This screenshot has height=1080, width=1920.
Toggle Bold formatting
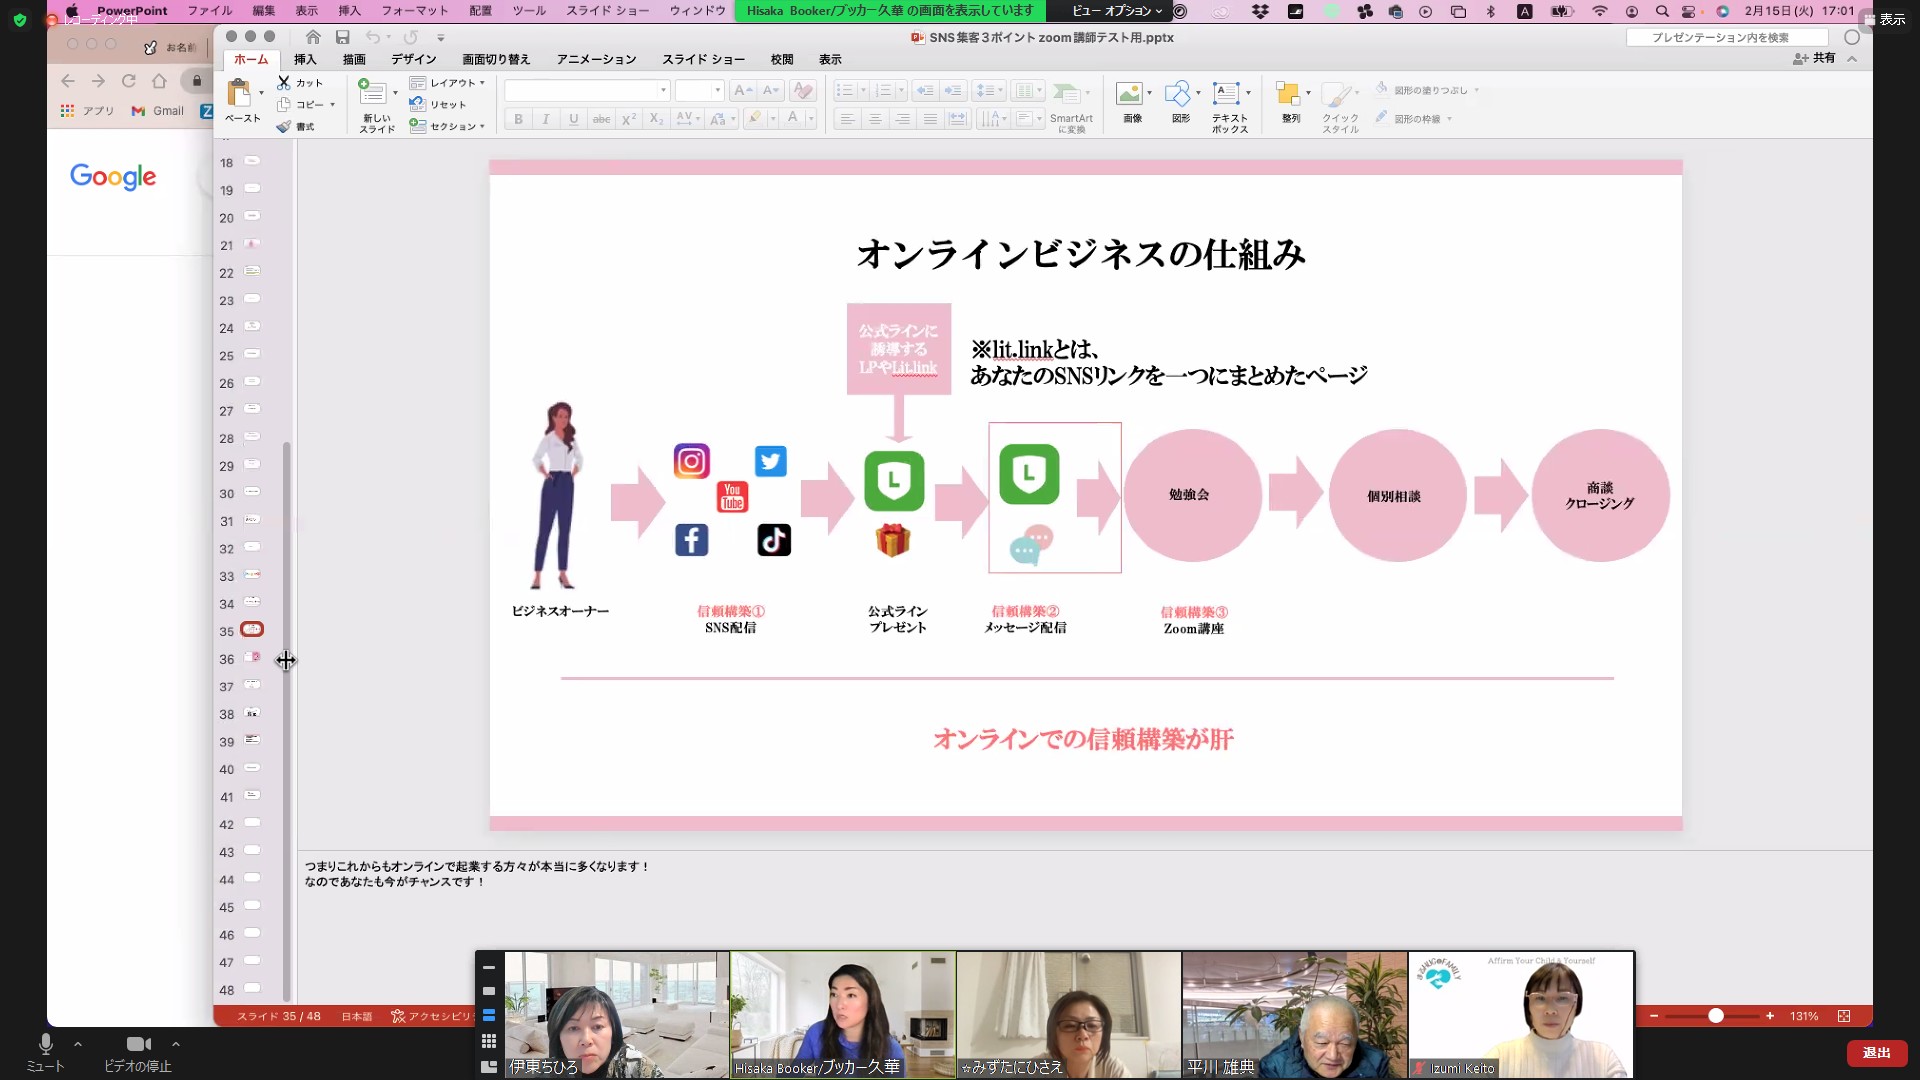coord(518,119)
